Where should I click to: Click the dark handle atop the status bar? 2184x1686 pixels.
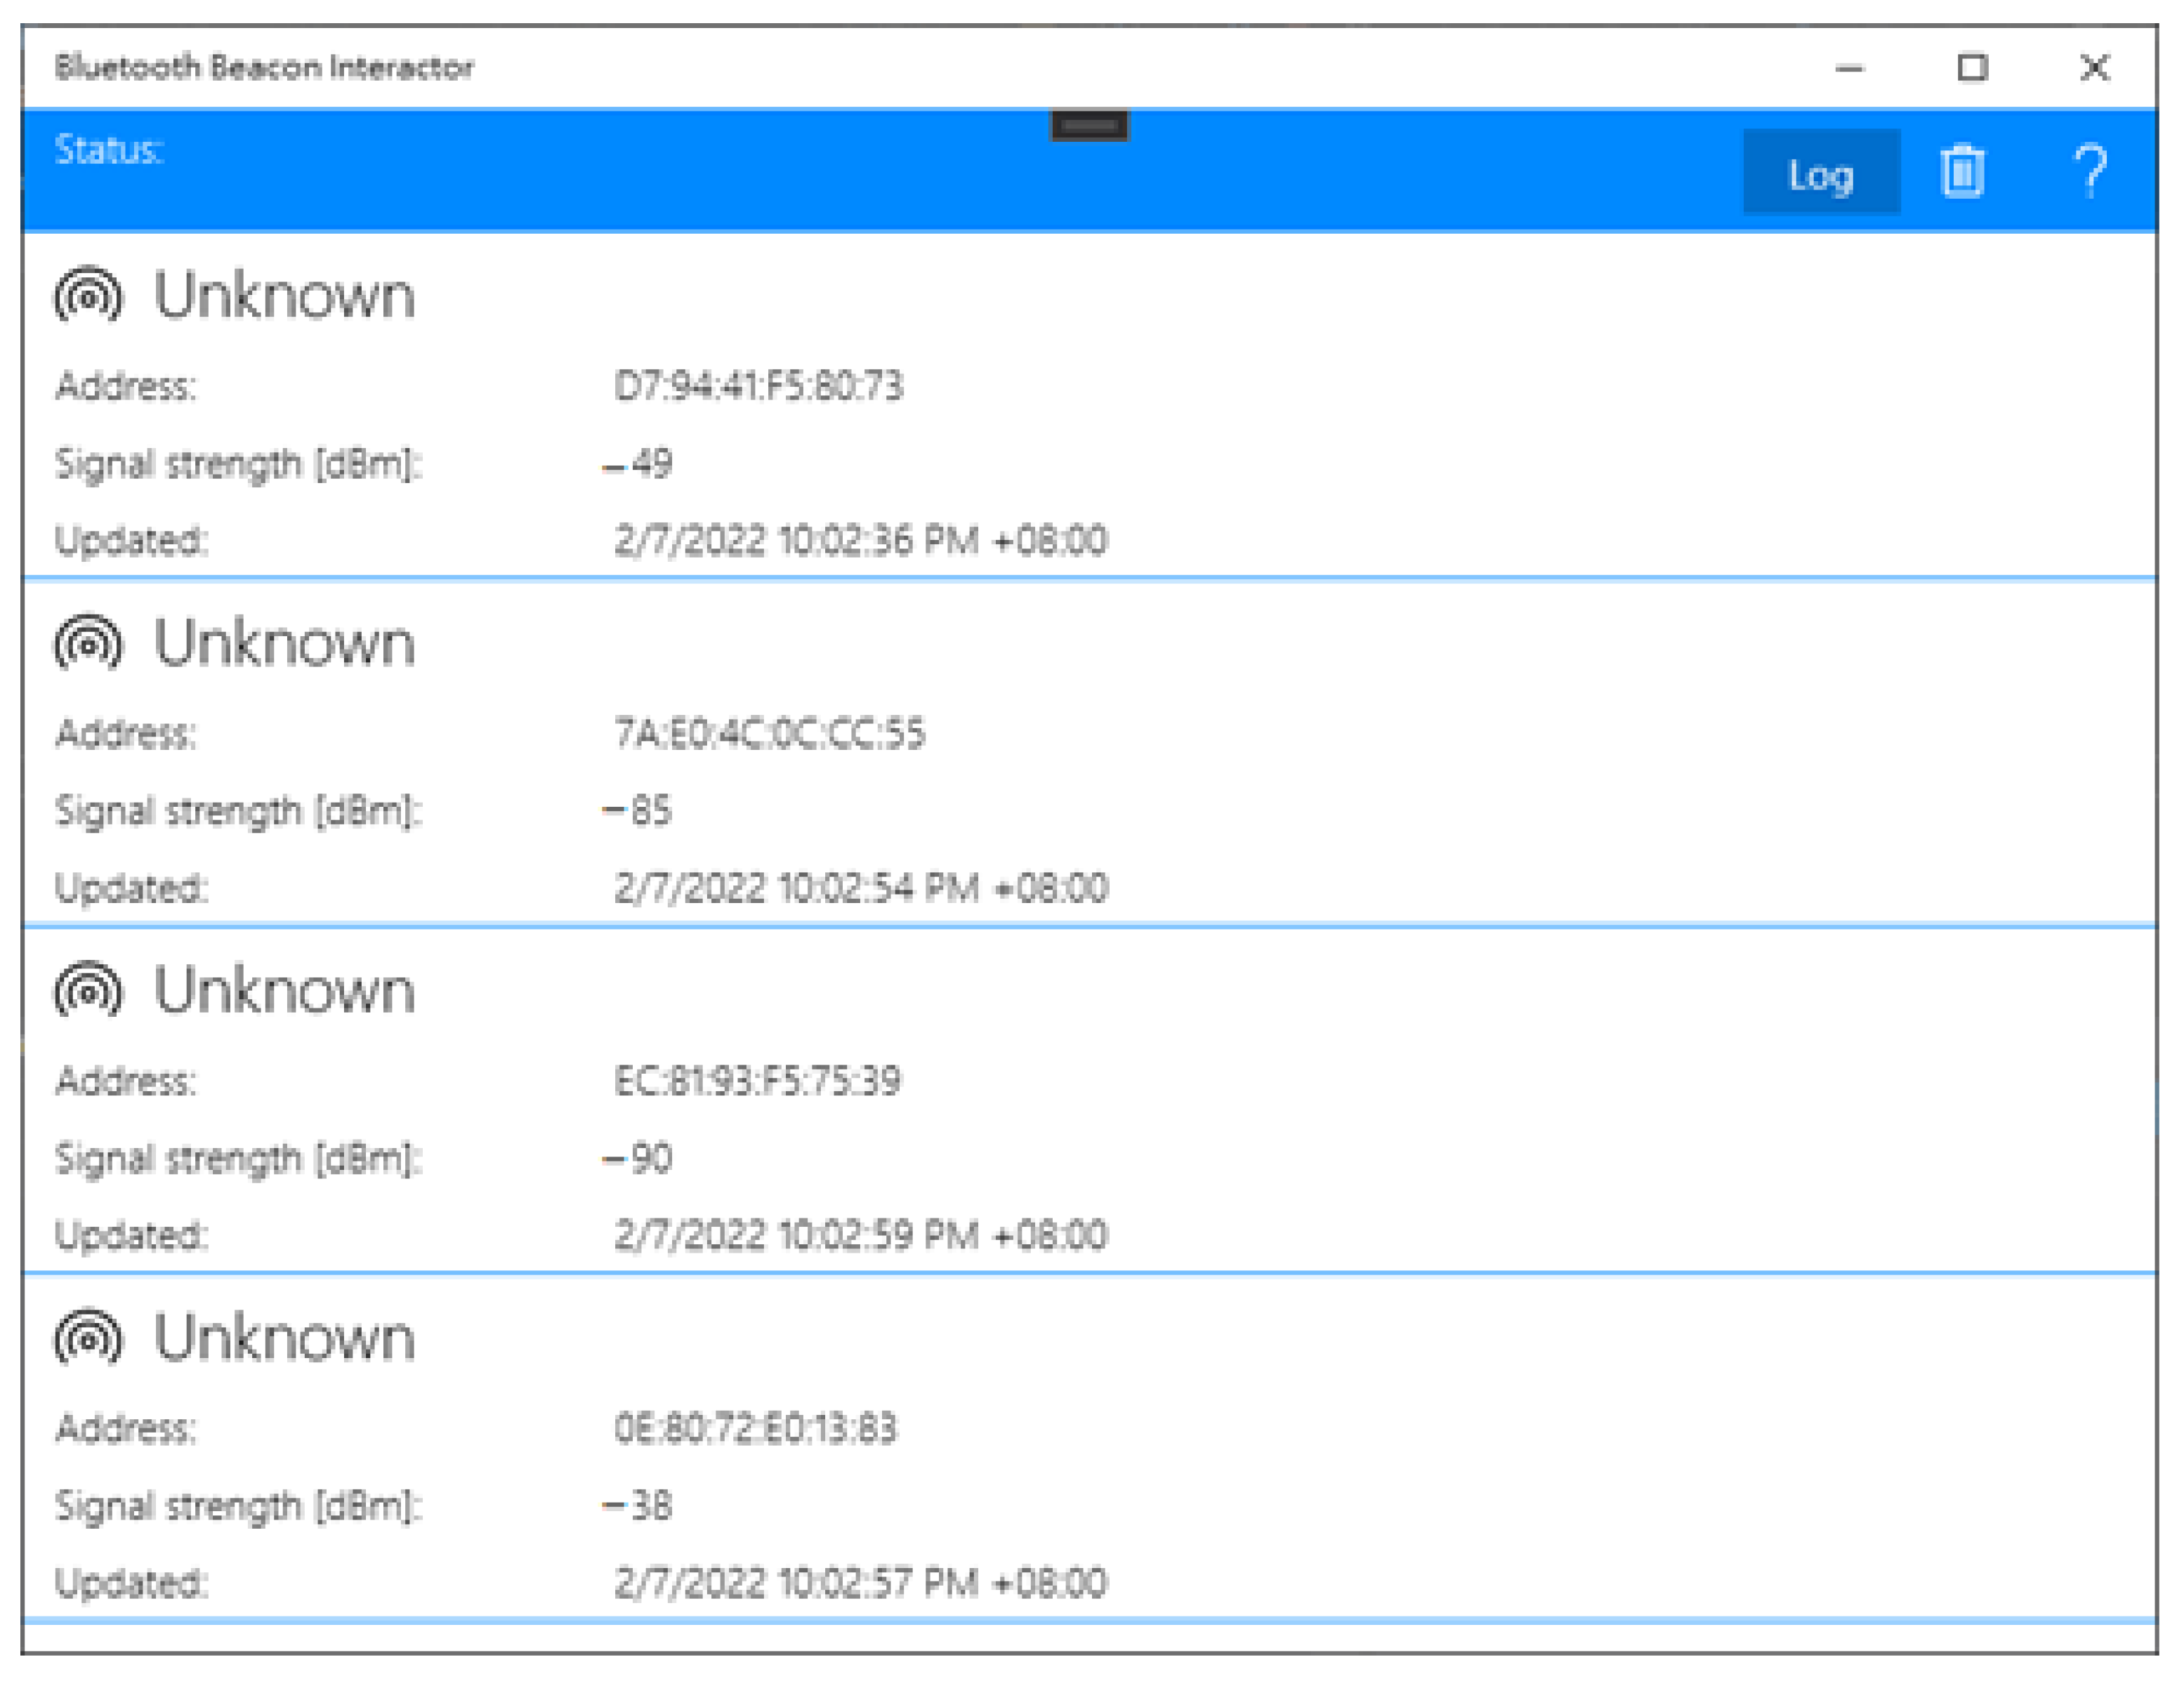1089,126
